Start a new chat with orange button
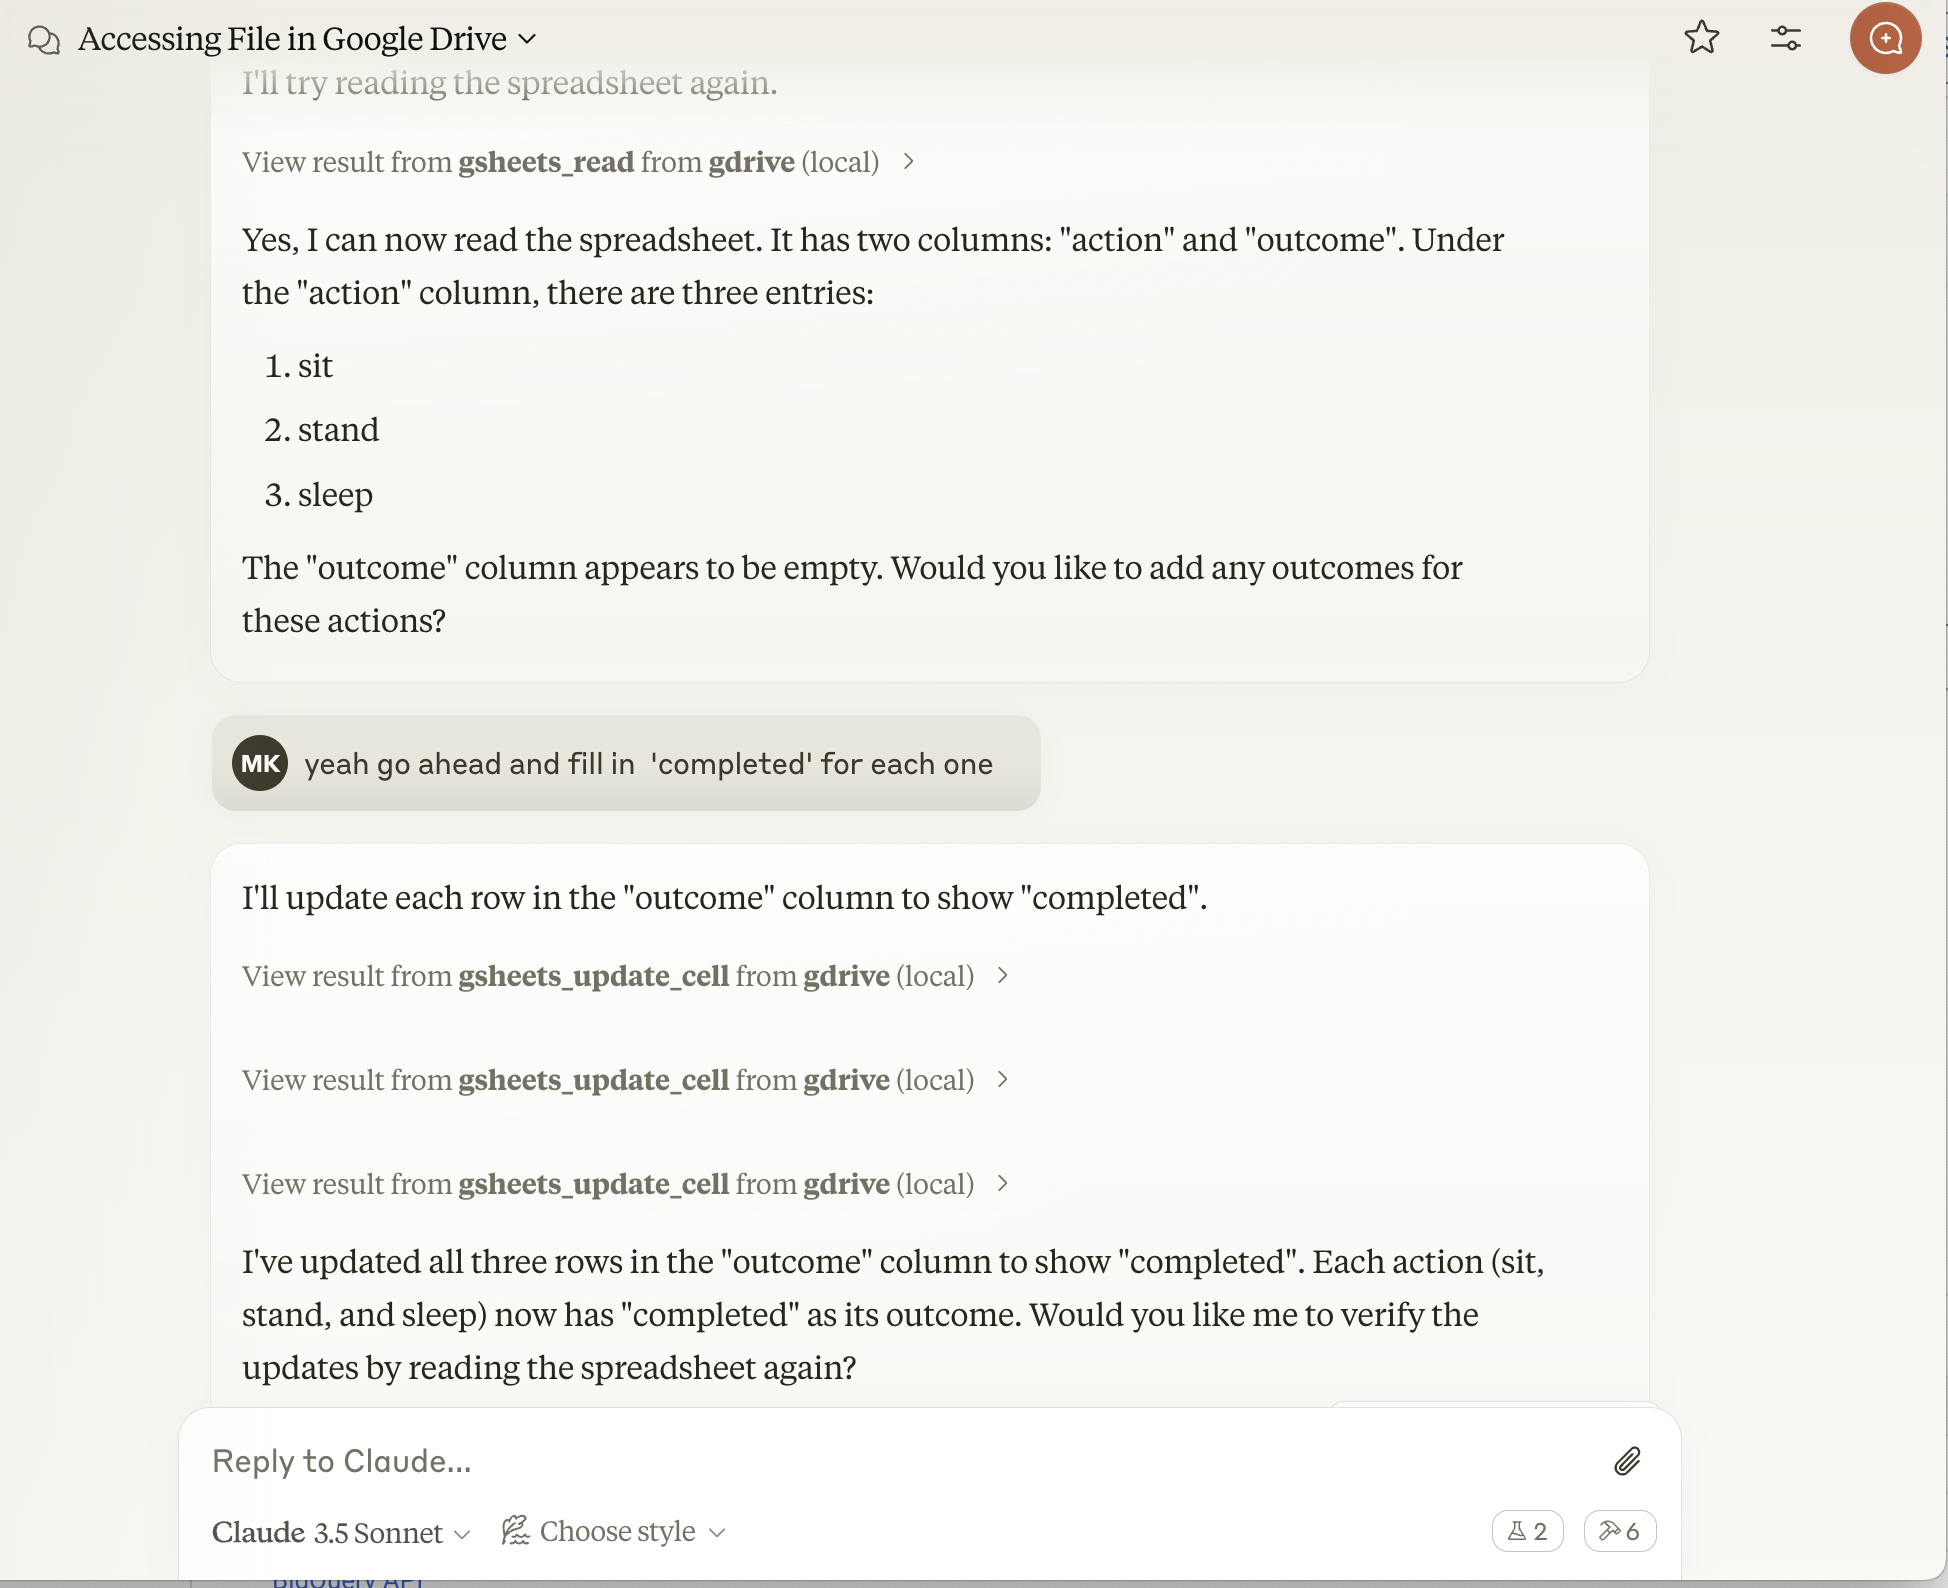Screen dimensions: 1948x1588 click(1885, 38)
